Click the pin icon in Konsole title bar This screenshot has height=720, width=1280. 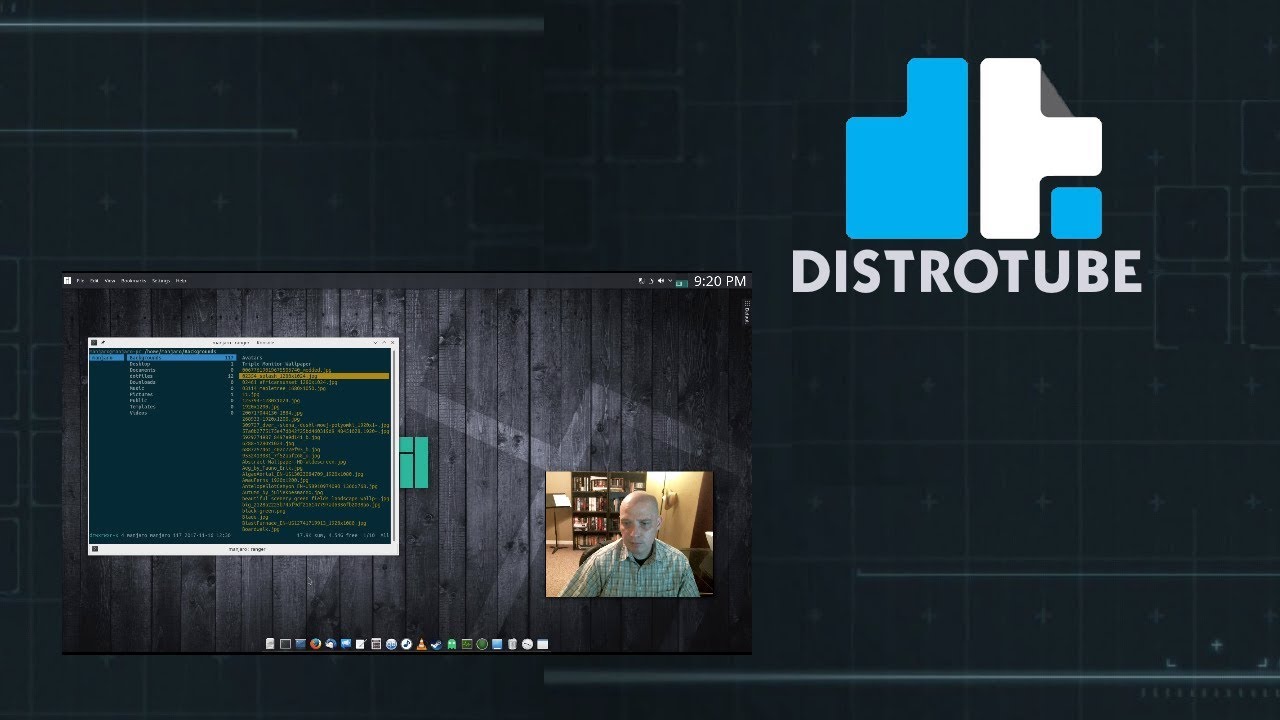(103, 342)
